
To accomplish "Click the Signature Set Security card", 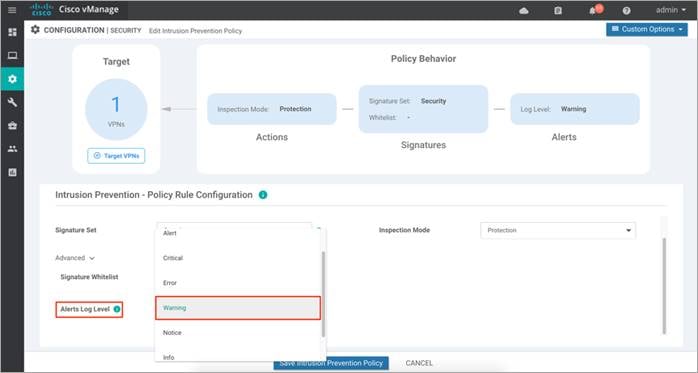I will (423, 109).
